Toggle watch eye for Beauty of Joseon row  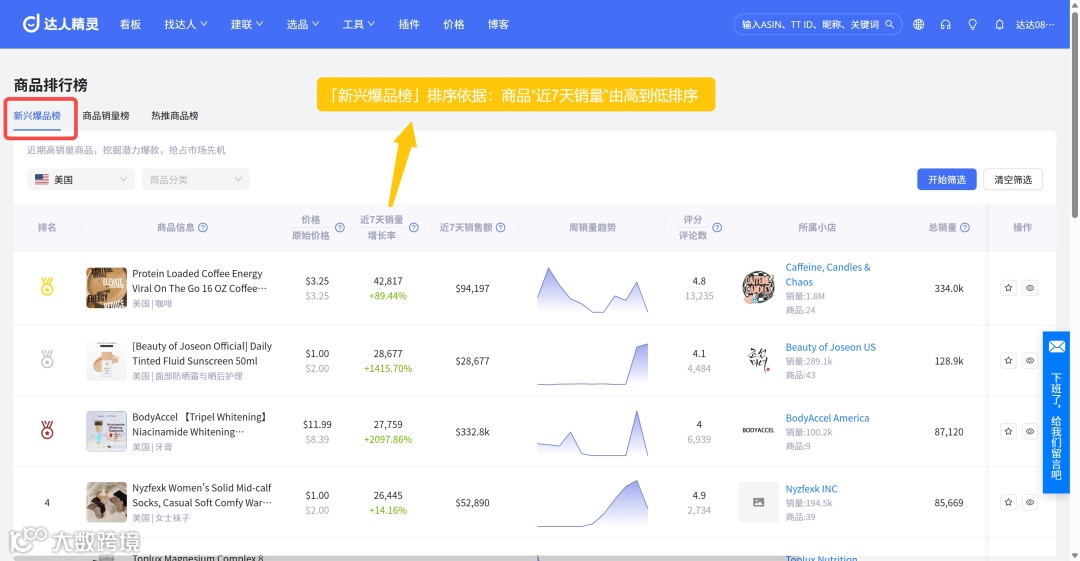click(x=1030, y=360)
